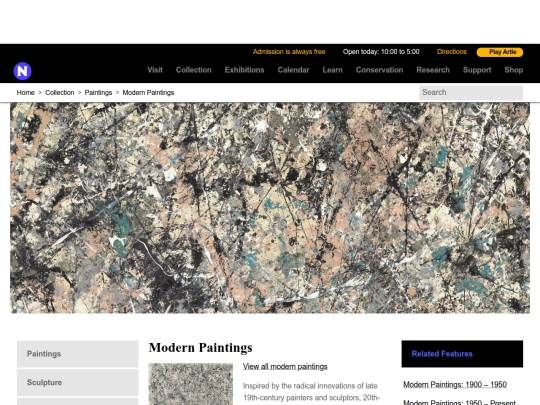Viewport: 540px width, 405px height.
Task: Click the small painting thumbnail under heading
Action: (x=190, y=384)
